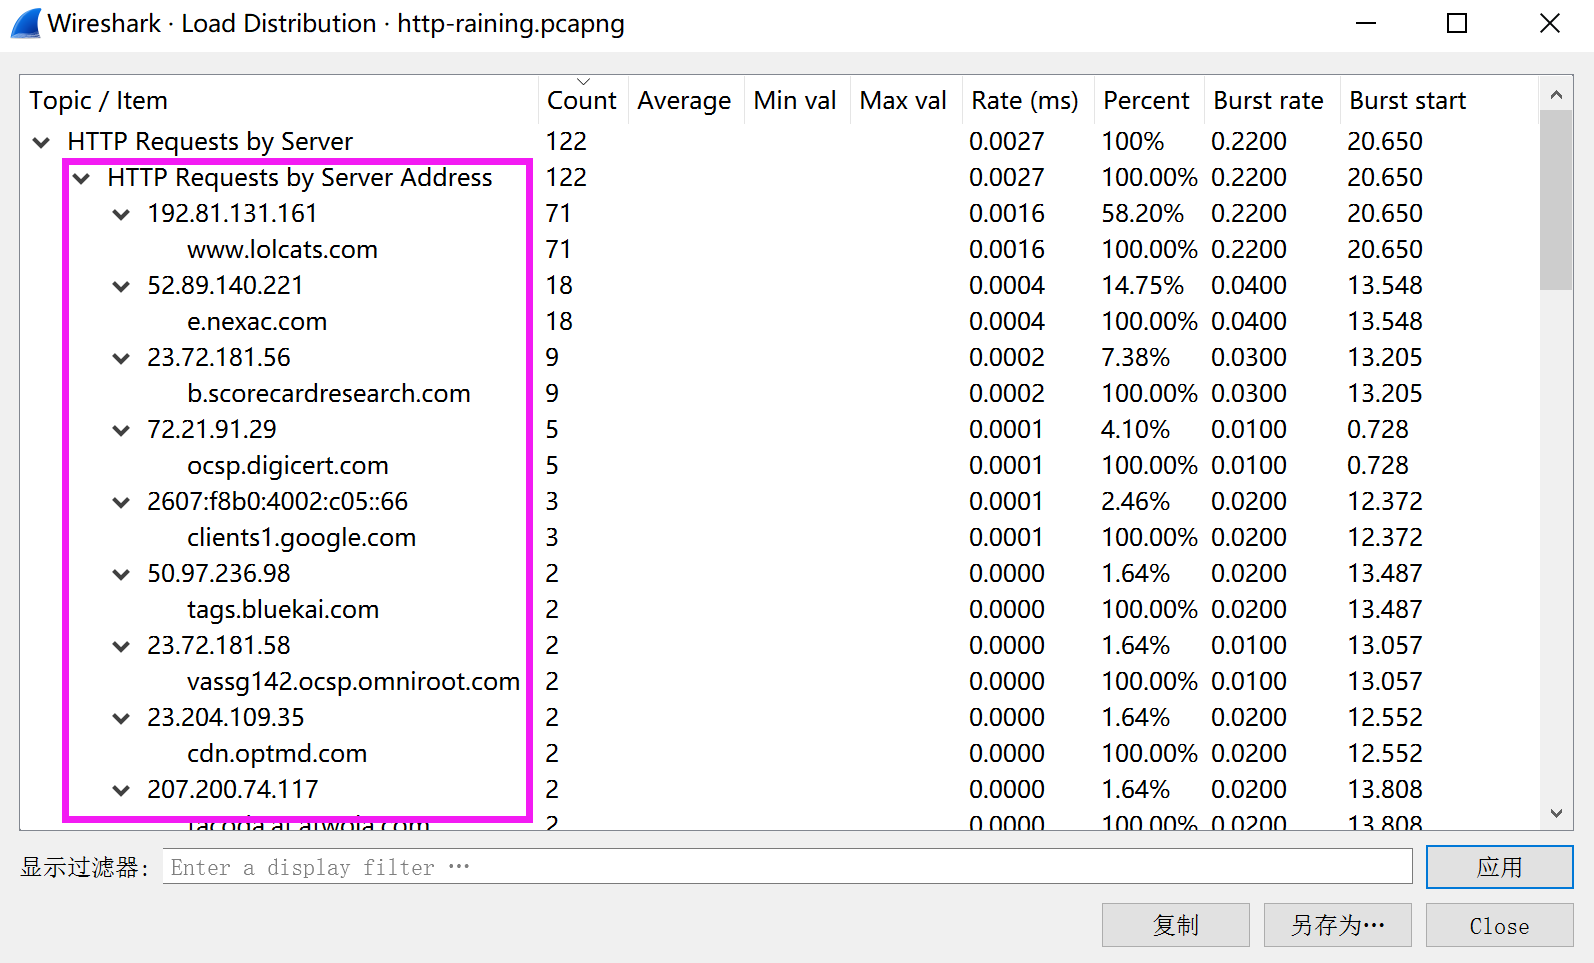Collapse the 72.21.91.29 tree node
1594x963 pixels.
(x=121, y=430)
